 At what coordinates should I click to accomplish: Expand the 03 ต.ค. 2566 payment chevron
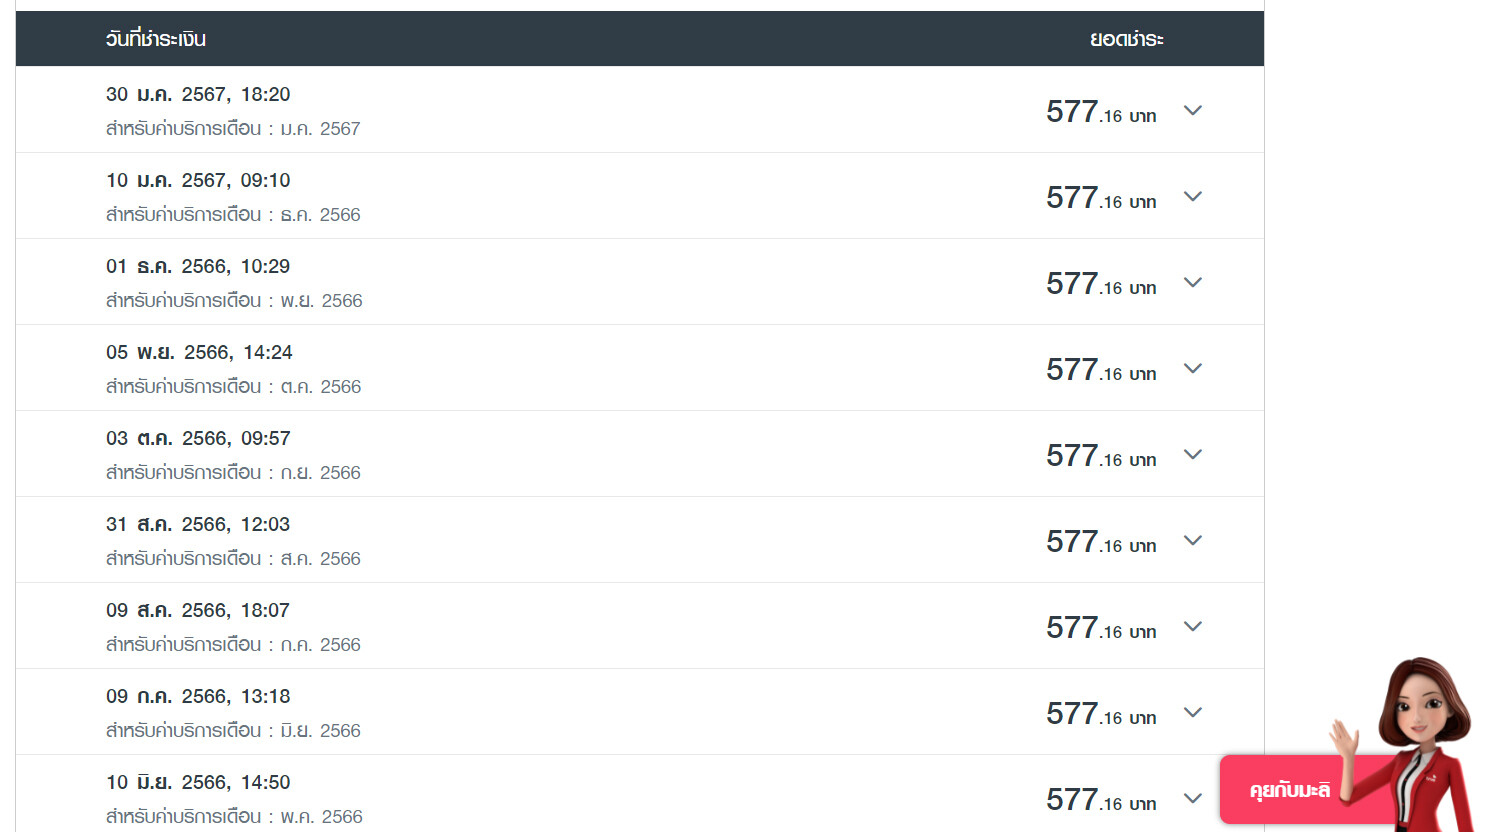pos(1192,454)
